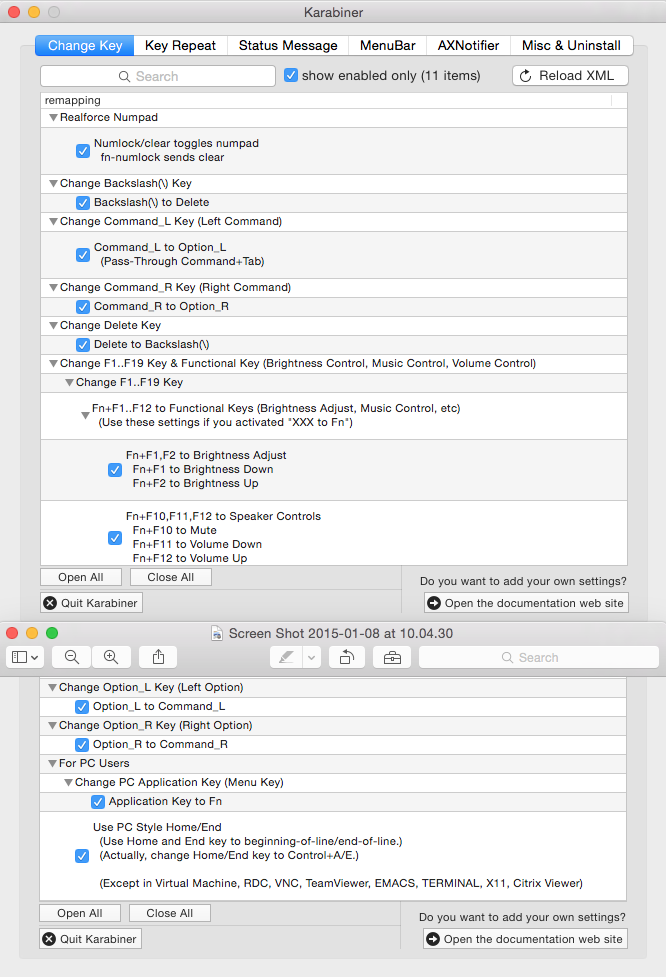Select the Change Key tab
666x977 pixels.
click(x=85, y=45)
